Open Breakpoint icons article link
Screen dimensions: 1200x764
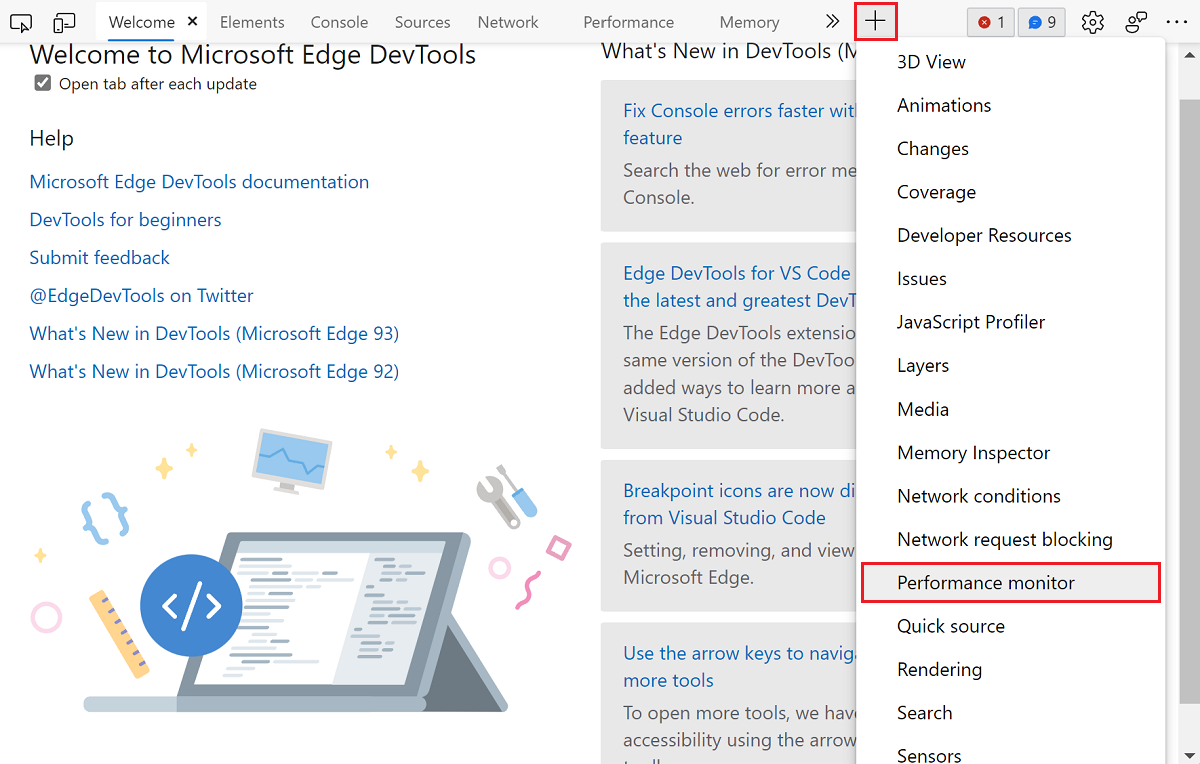pos(739,504)
